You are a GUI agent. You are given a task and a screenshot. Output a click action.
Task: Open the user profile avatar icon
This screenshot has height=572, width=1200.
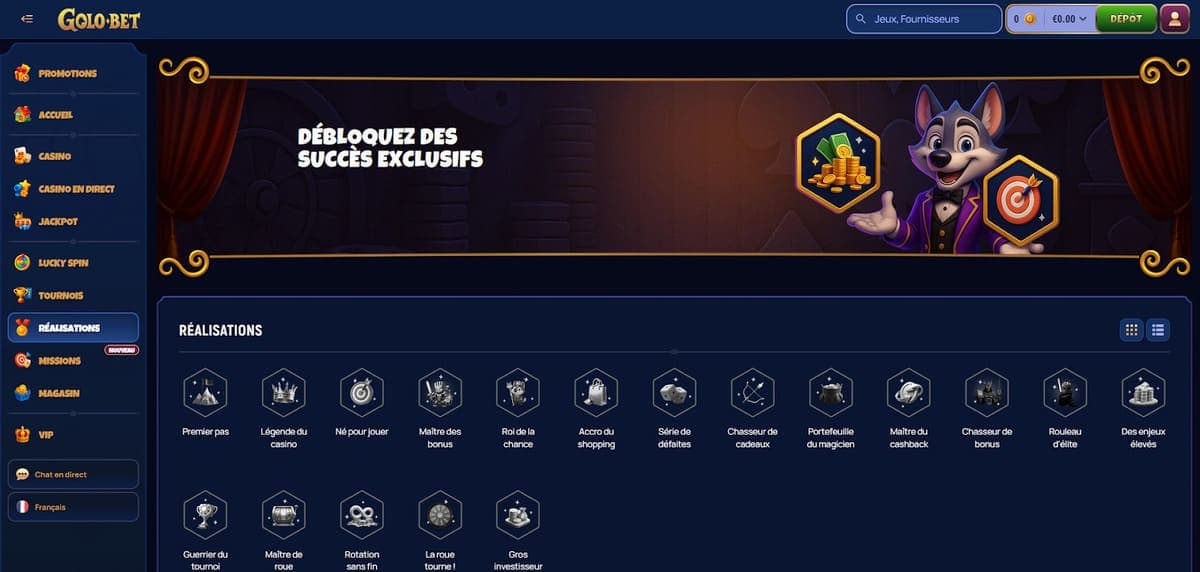1174,18
